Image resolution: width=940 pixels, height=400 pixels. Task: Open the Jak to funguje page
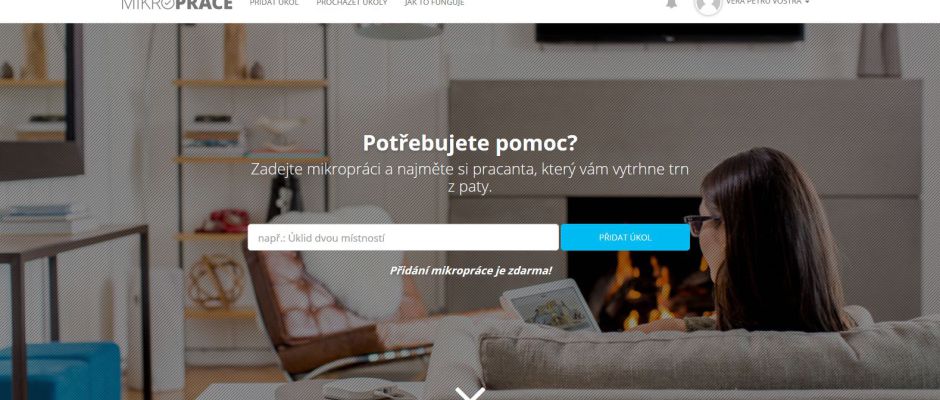(435, 3)
